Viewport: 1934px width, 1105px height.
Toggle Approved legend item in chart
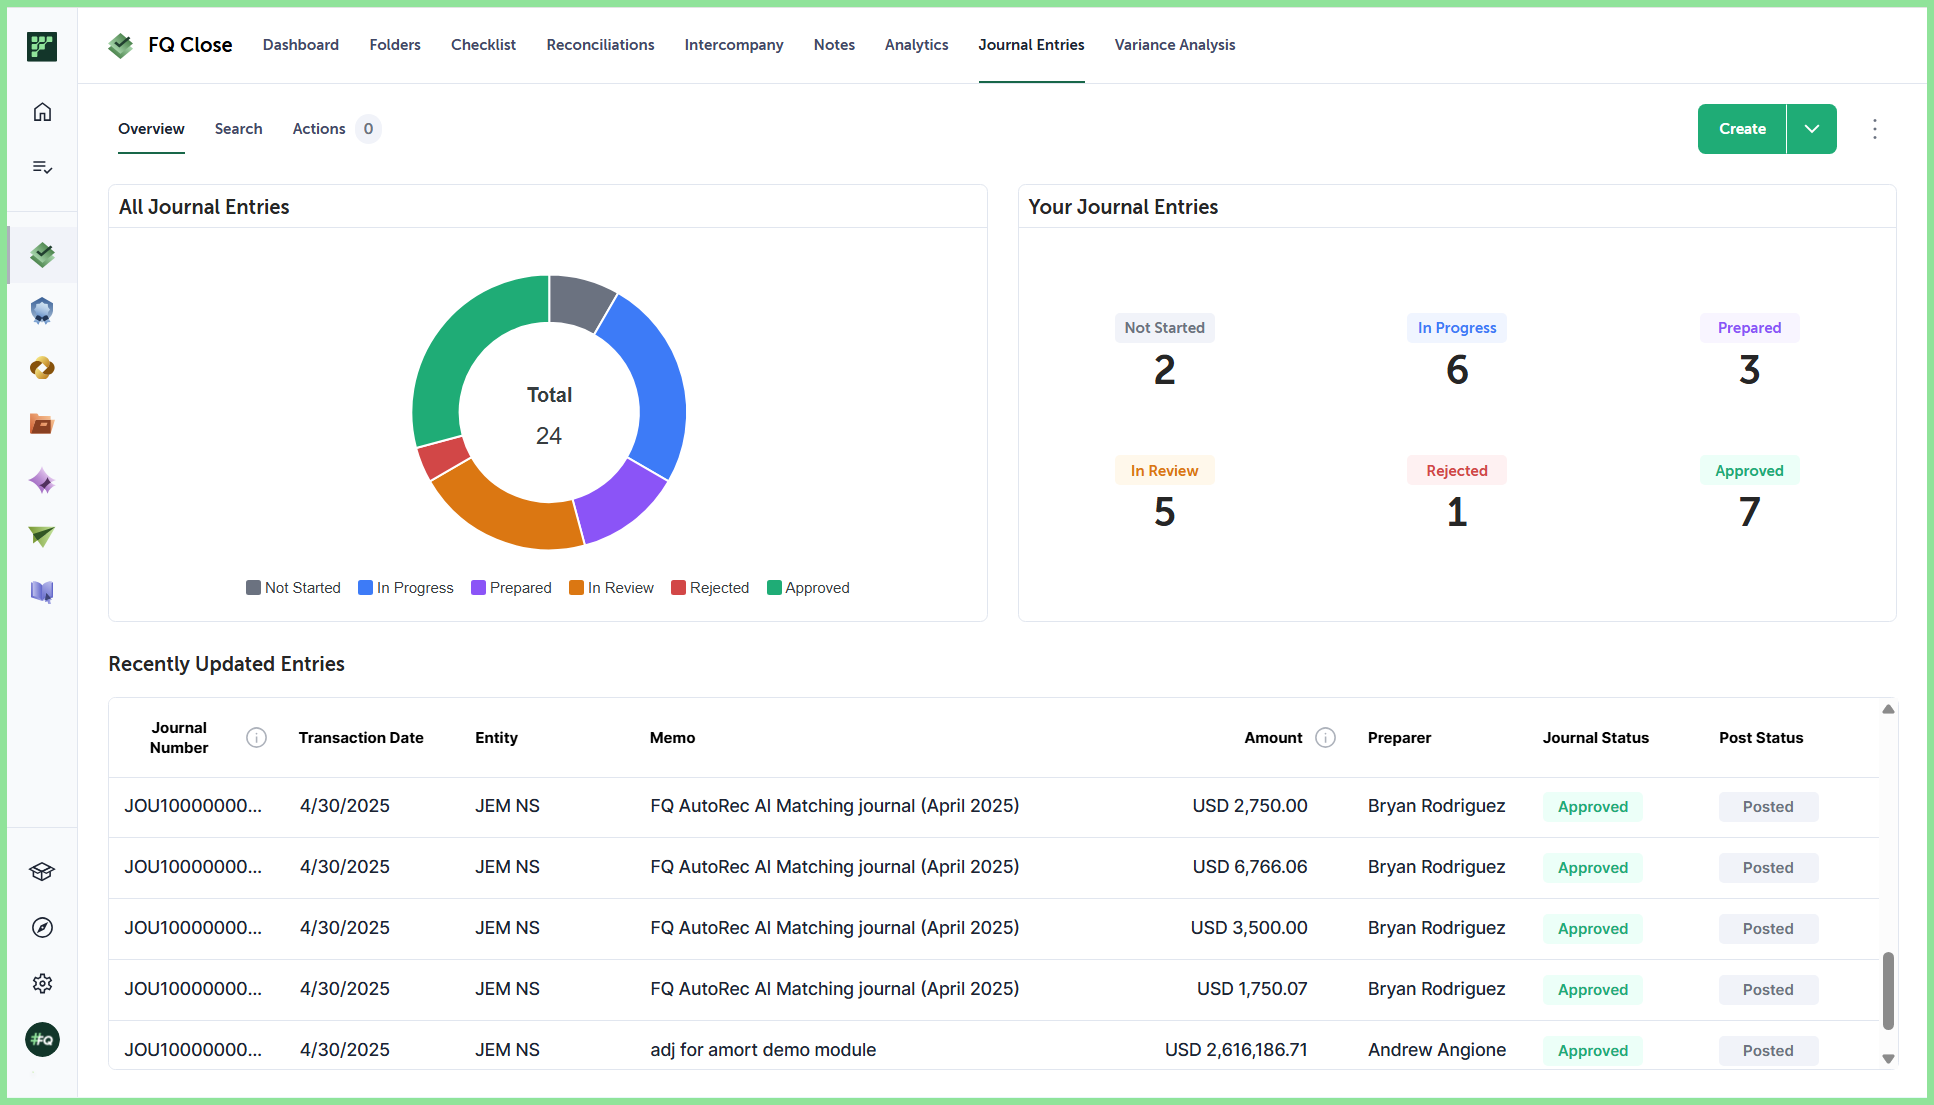tap(808, 588)
